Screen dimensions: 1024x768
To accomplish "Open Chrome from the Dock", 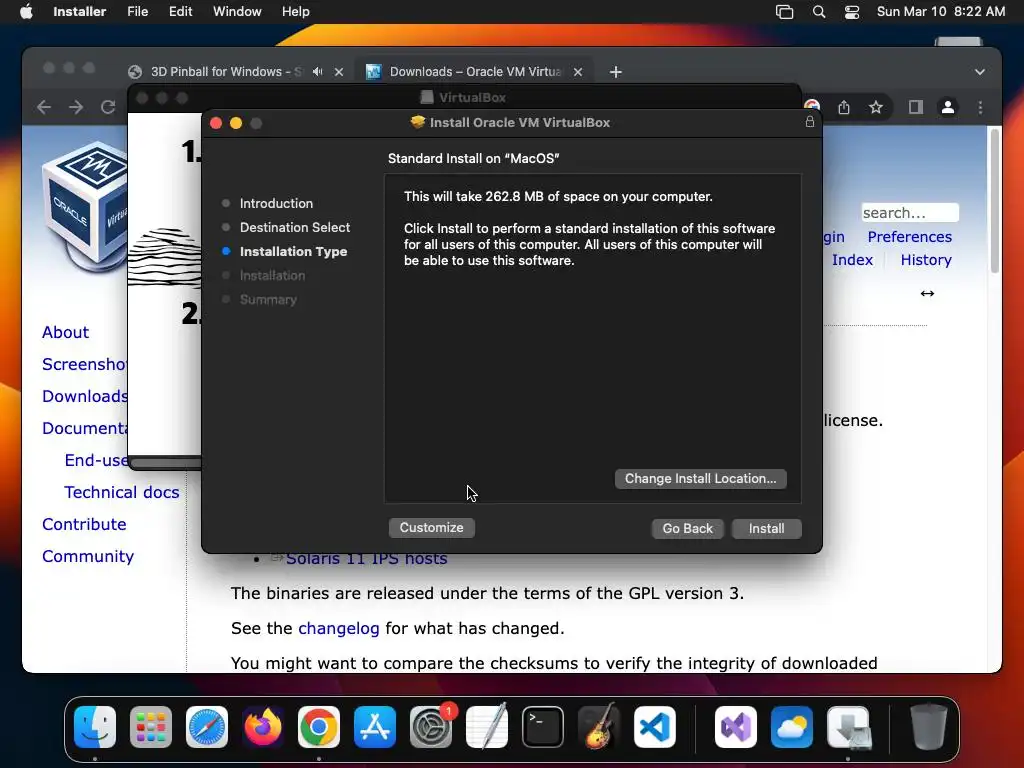I will click(319, 726).
